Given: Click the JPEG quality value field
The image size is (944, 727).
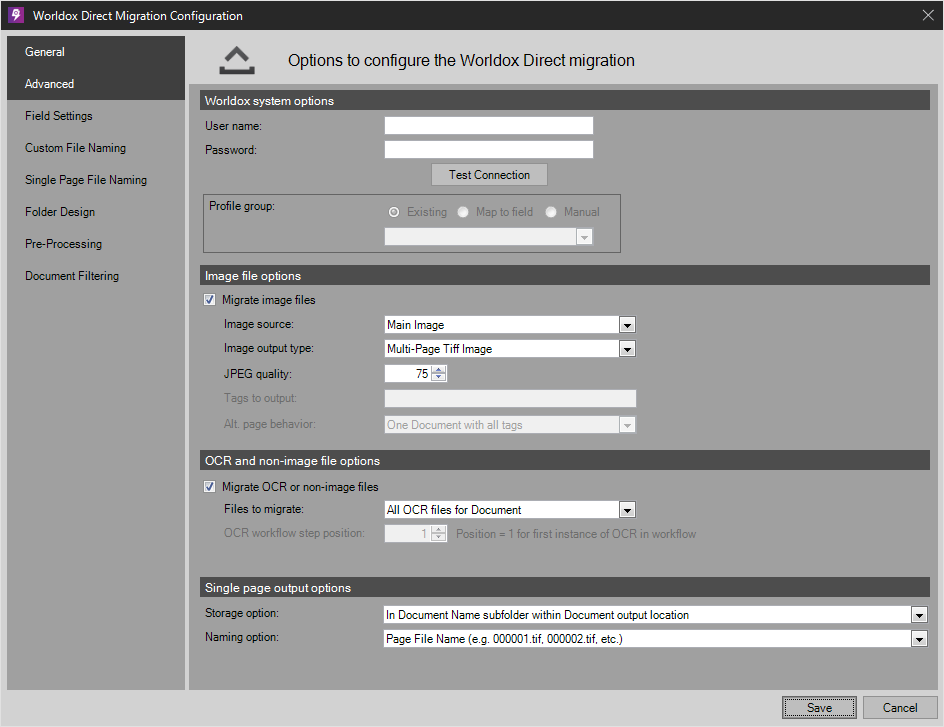Looking at the screenshot, I should pyautogui.click(x=408, y=374).
